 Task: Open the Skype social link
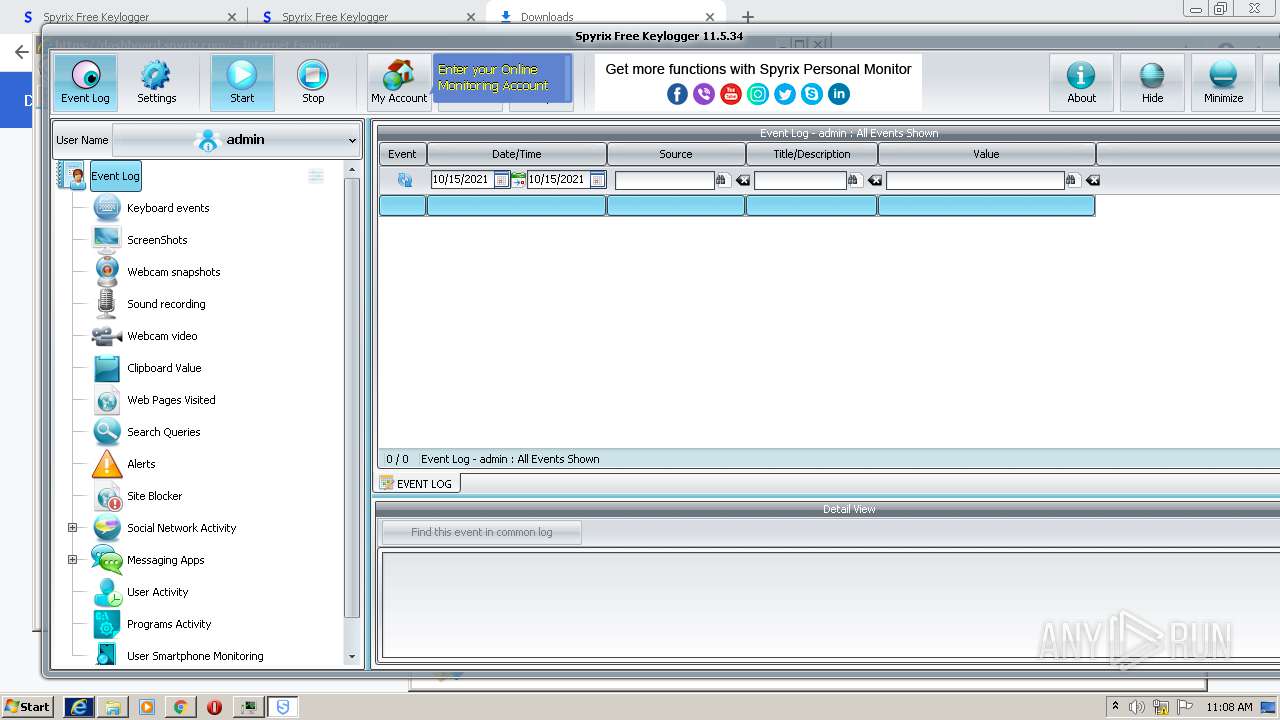click(x=812, y=94)
